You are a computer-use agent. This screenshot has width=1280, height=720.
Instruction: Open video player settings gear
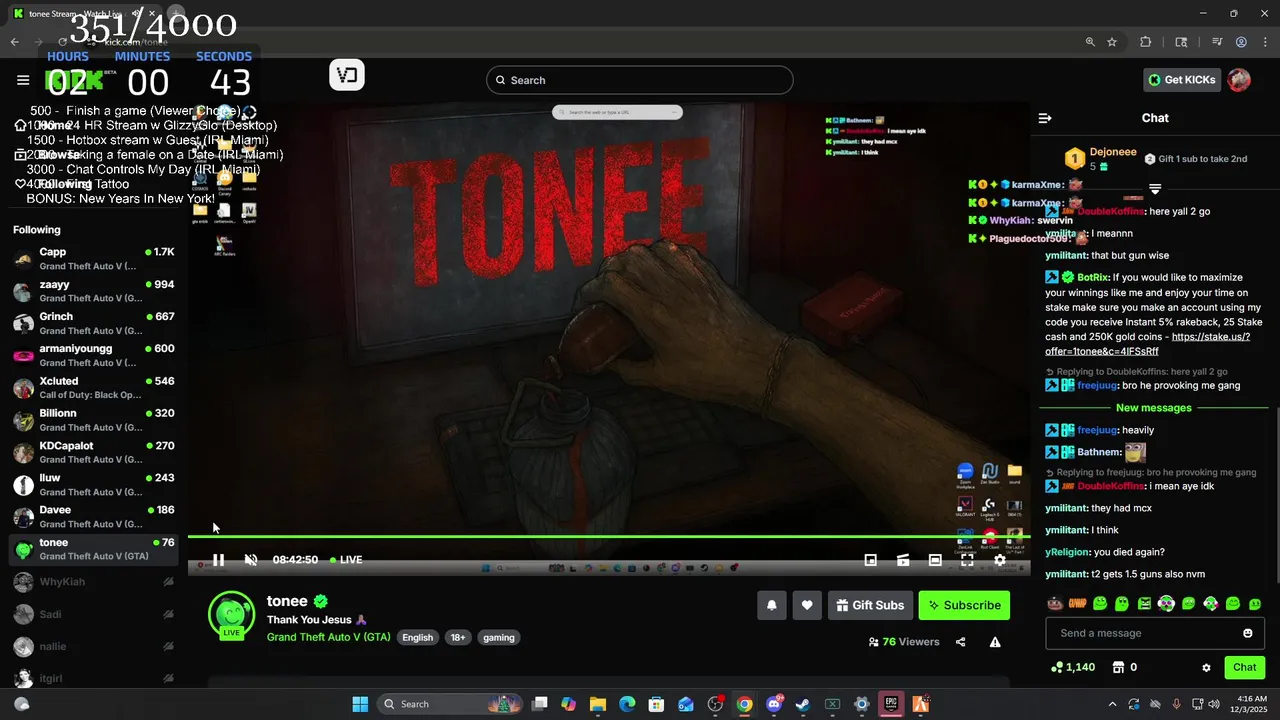coord(999,560)
